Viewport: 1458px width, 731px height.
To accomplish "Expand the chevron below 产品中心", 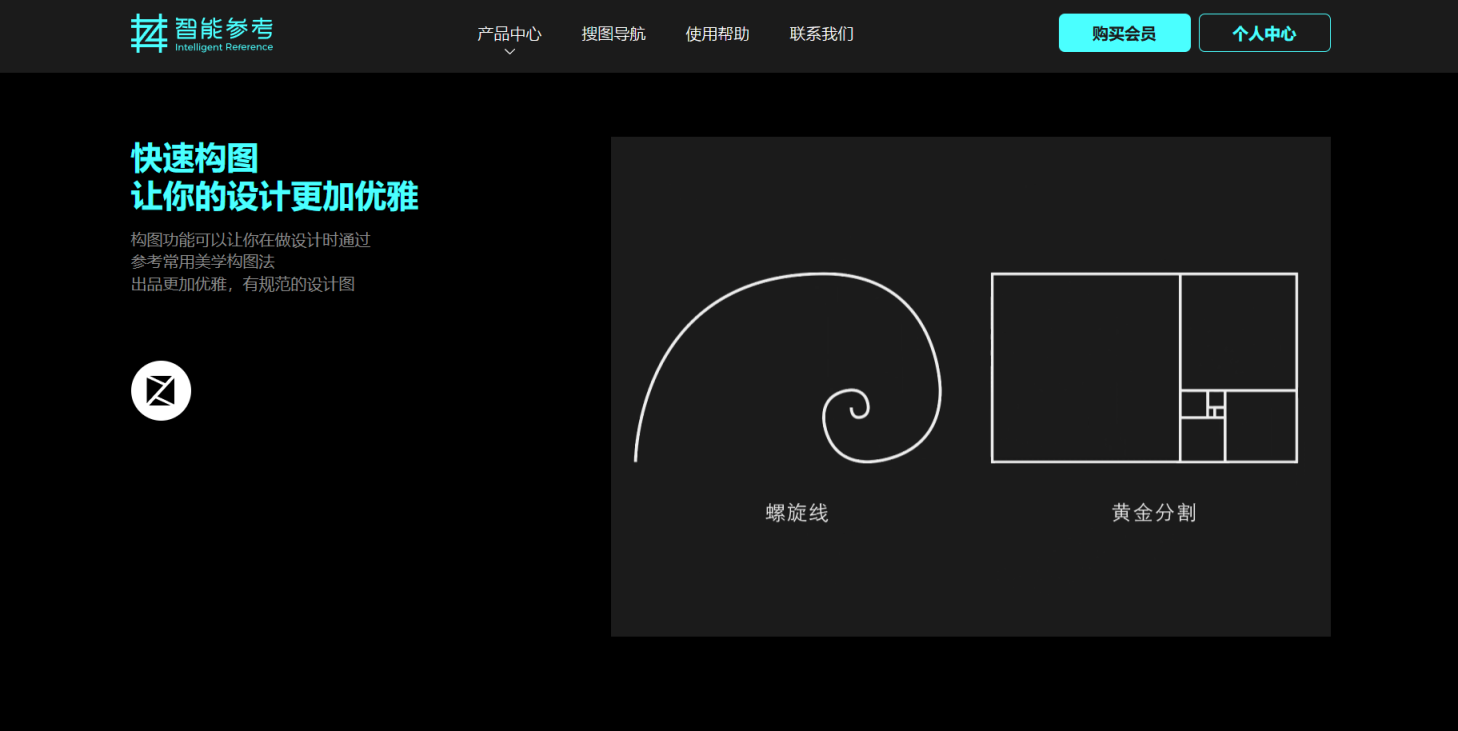I will pyautogui.click(x=509, y=52).
